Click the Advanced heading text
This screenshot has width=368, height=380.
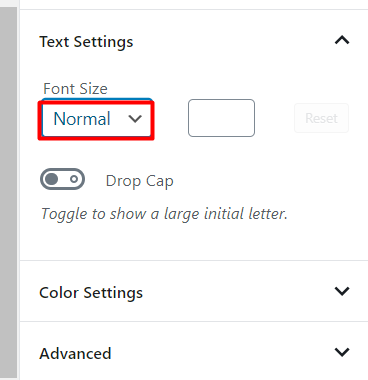click(75, 354)
